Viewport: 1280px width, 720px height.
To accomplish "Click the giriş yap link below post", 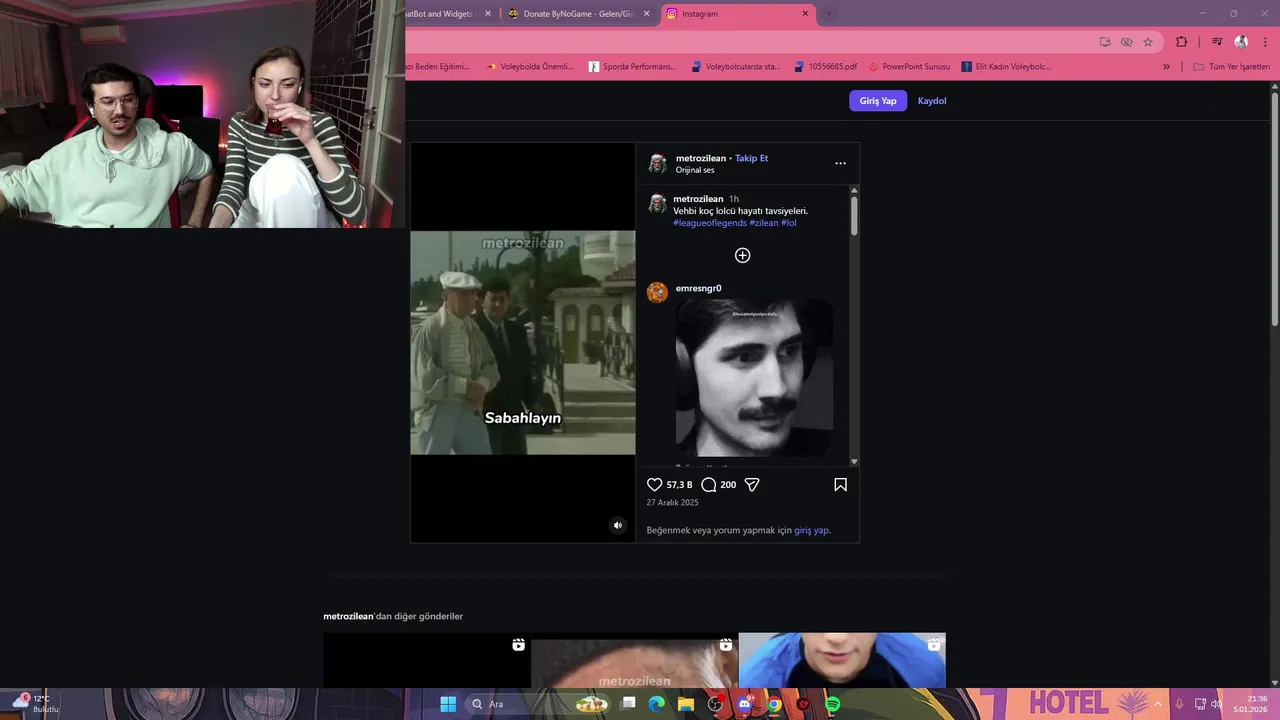I will pos(812,530).
